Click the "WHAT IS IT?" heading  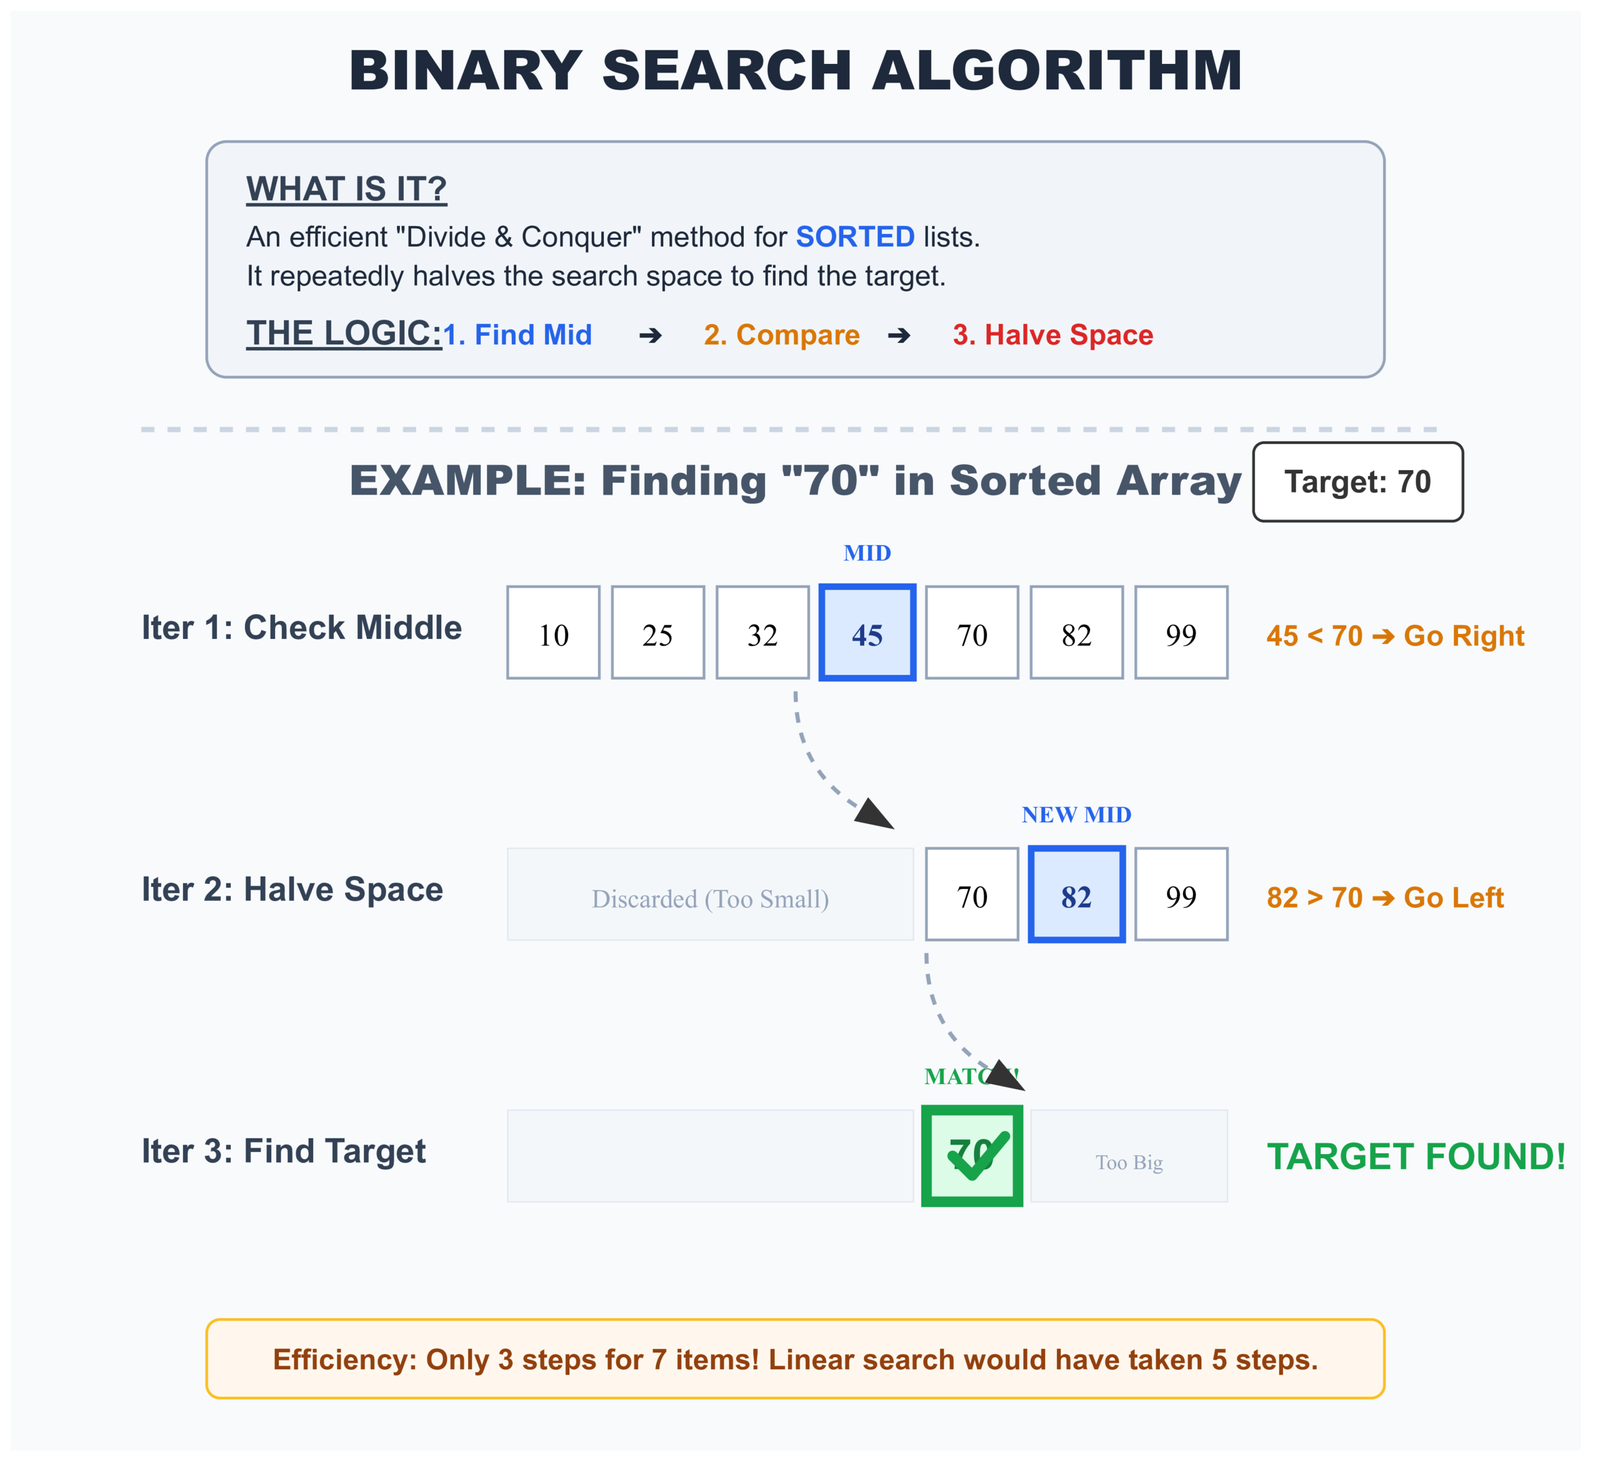pyautogui.click(x=346, y=189)
